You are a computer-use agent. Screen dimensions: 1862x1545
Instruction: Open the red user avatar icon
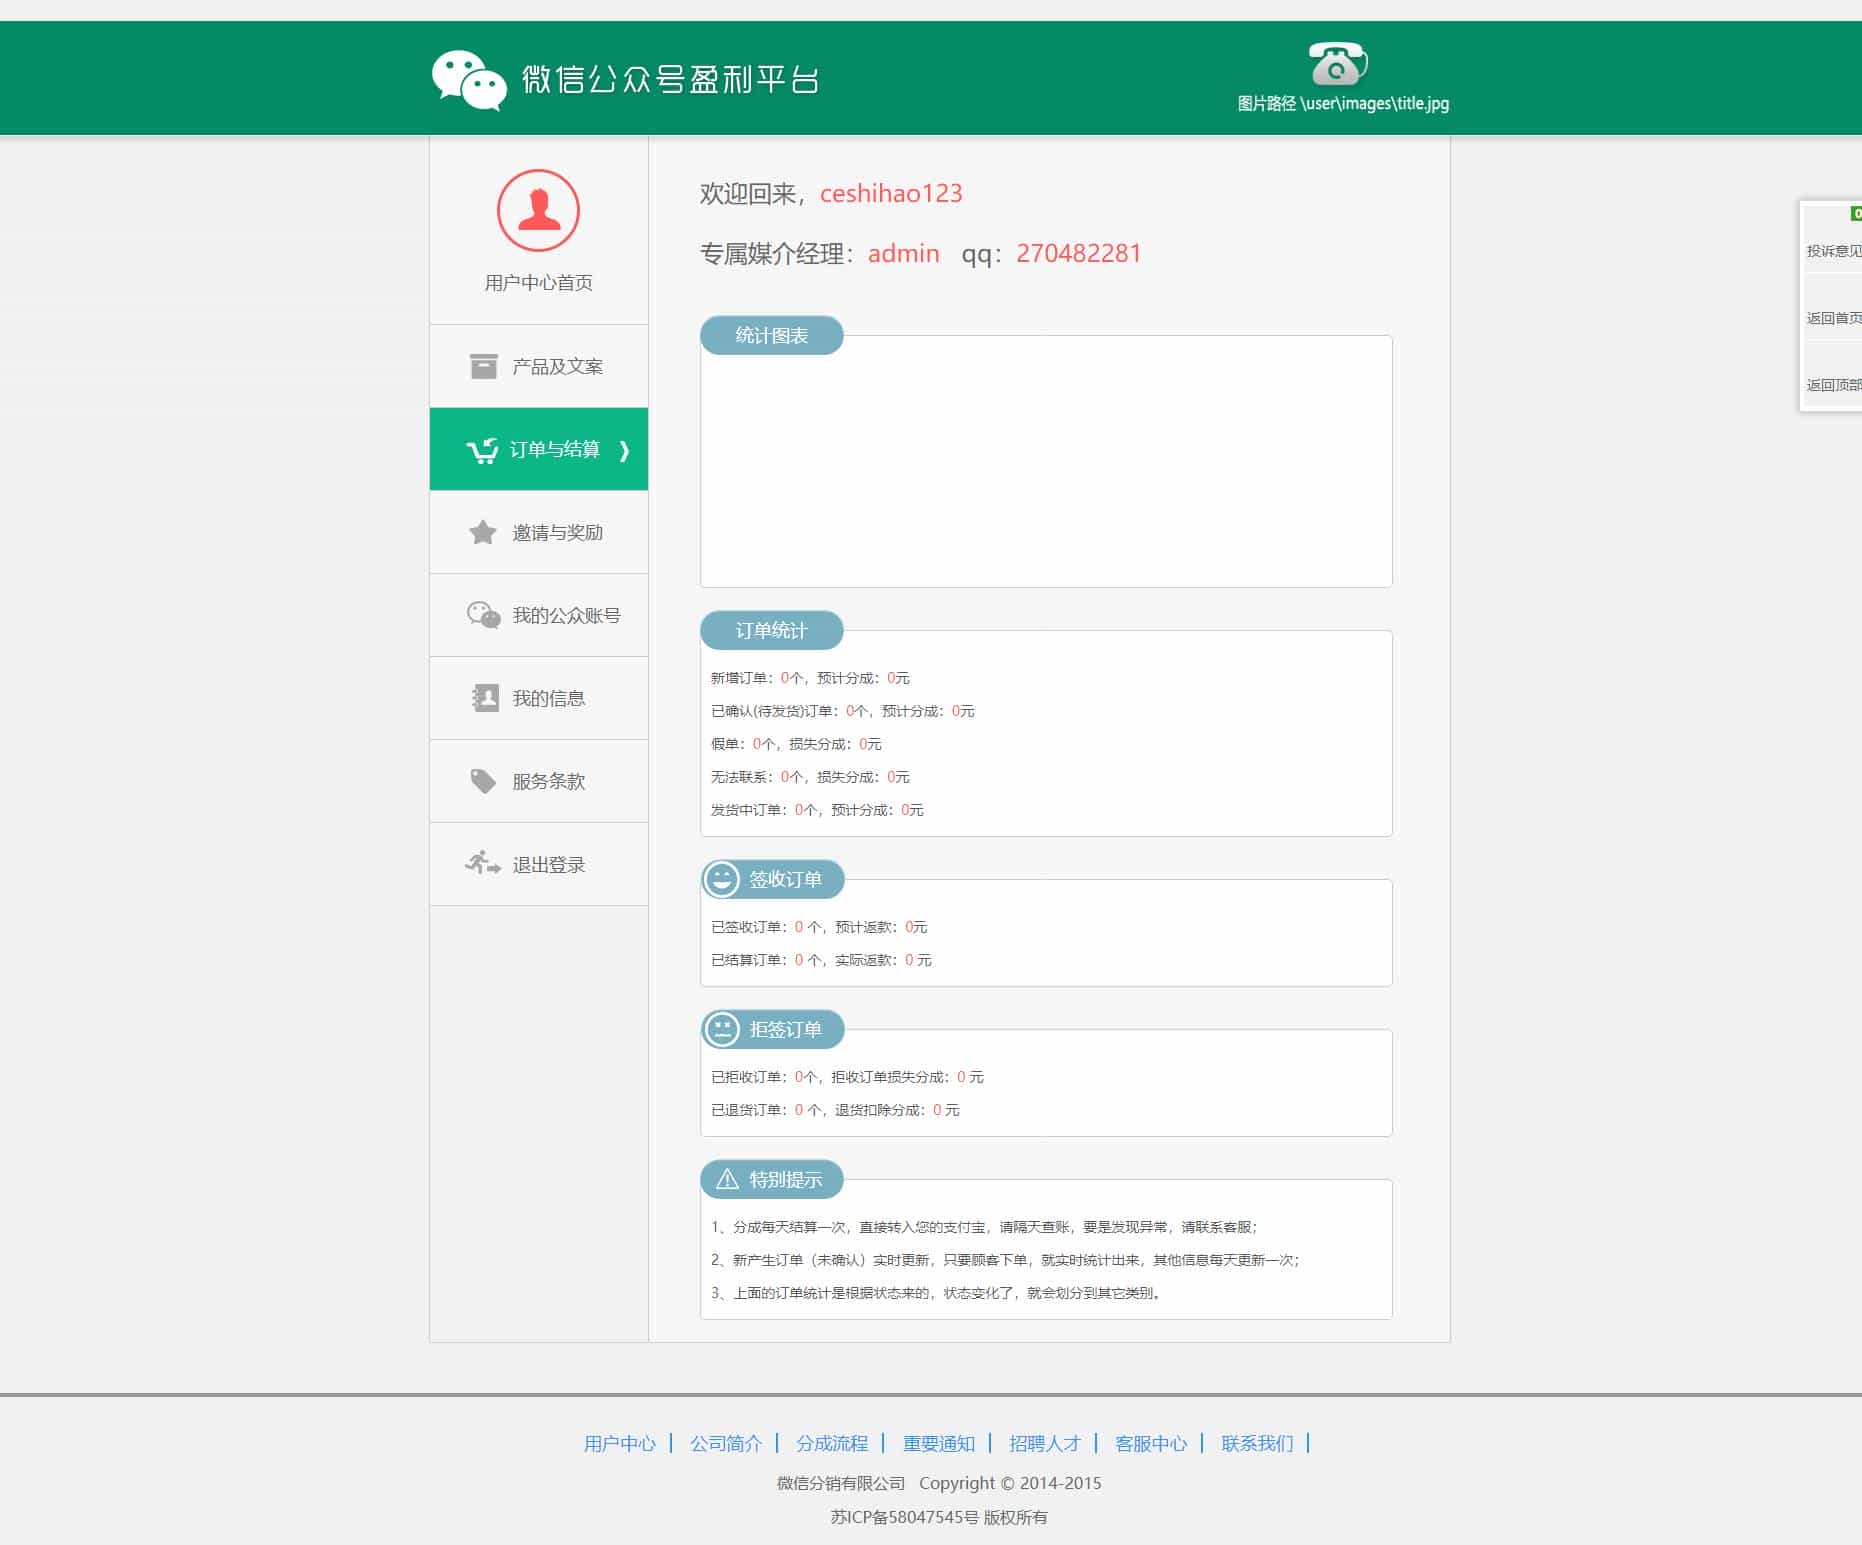tap(538, 210)
